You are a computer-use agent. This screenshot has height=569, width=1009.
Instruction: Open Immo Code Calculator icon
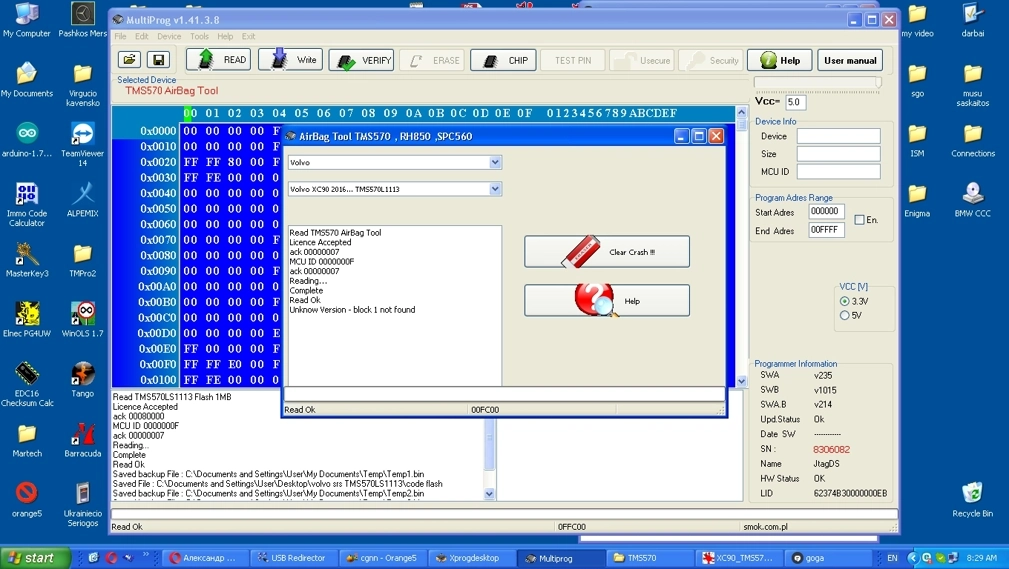coord(26,204)
